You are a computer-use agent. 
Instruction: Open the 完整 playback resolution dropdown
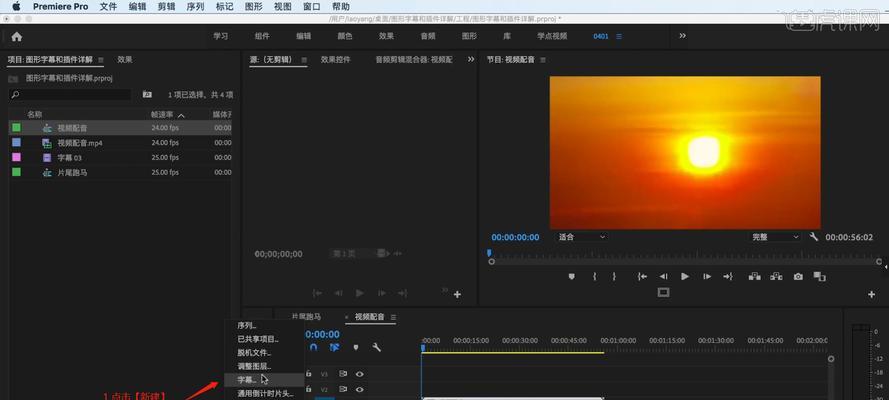click(774, 237)
